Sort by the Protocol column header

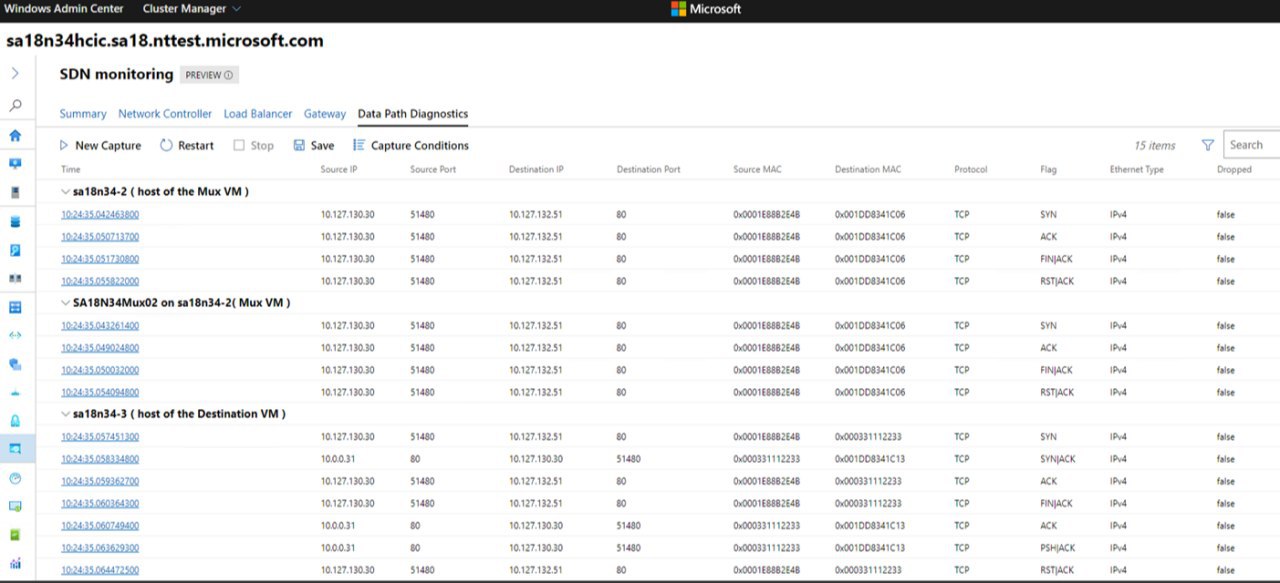pyautogui.click(x=970, y=170)
